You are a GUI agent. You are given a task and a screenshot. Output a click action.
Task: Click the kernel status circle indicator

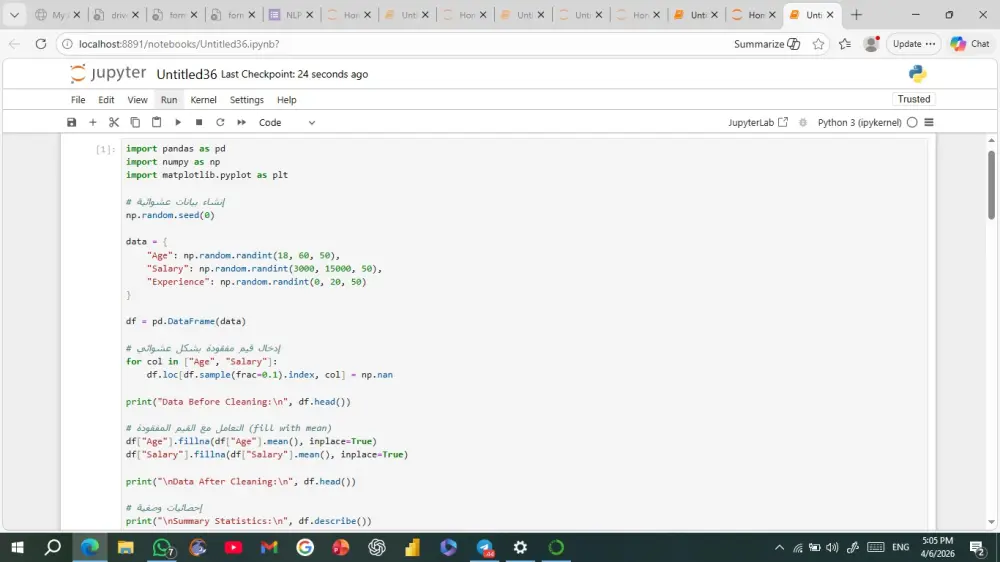tap(912, 122)
